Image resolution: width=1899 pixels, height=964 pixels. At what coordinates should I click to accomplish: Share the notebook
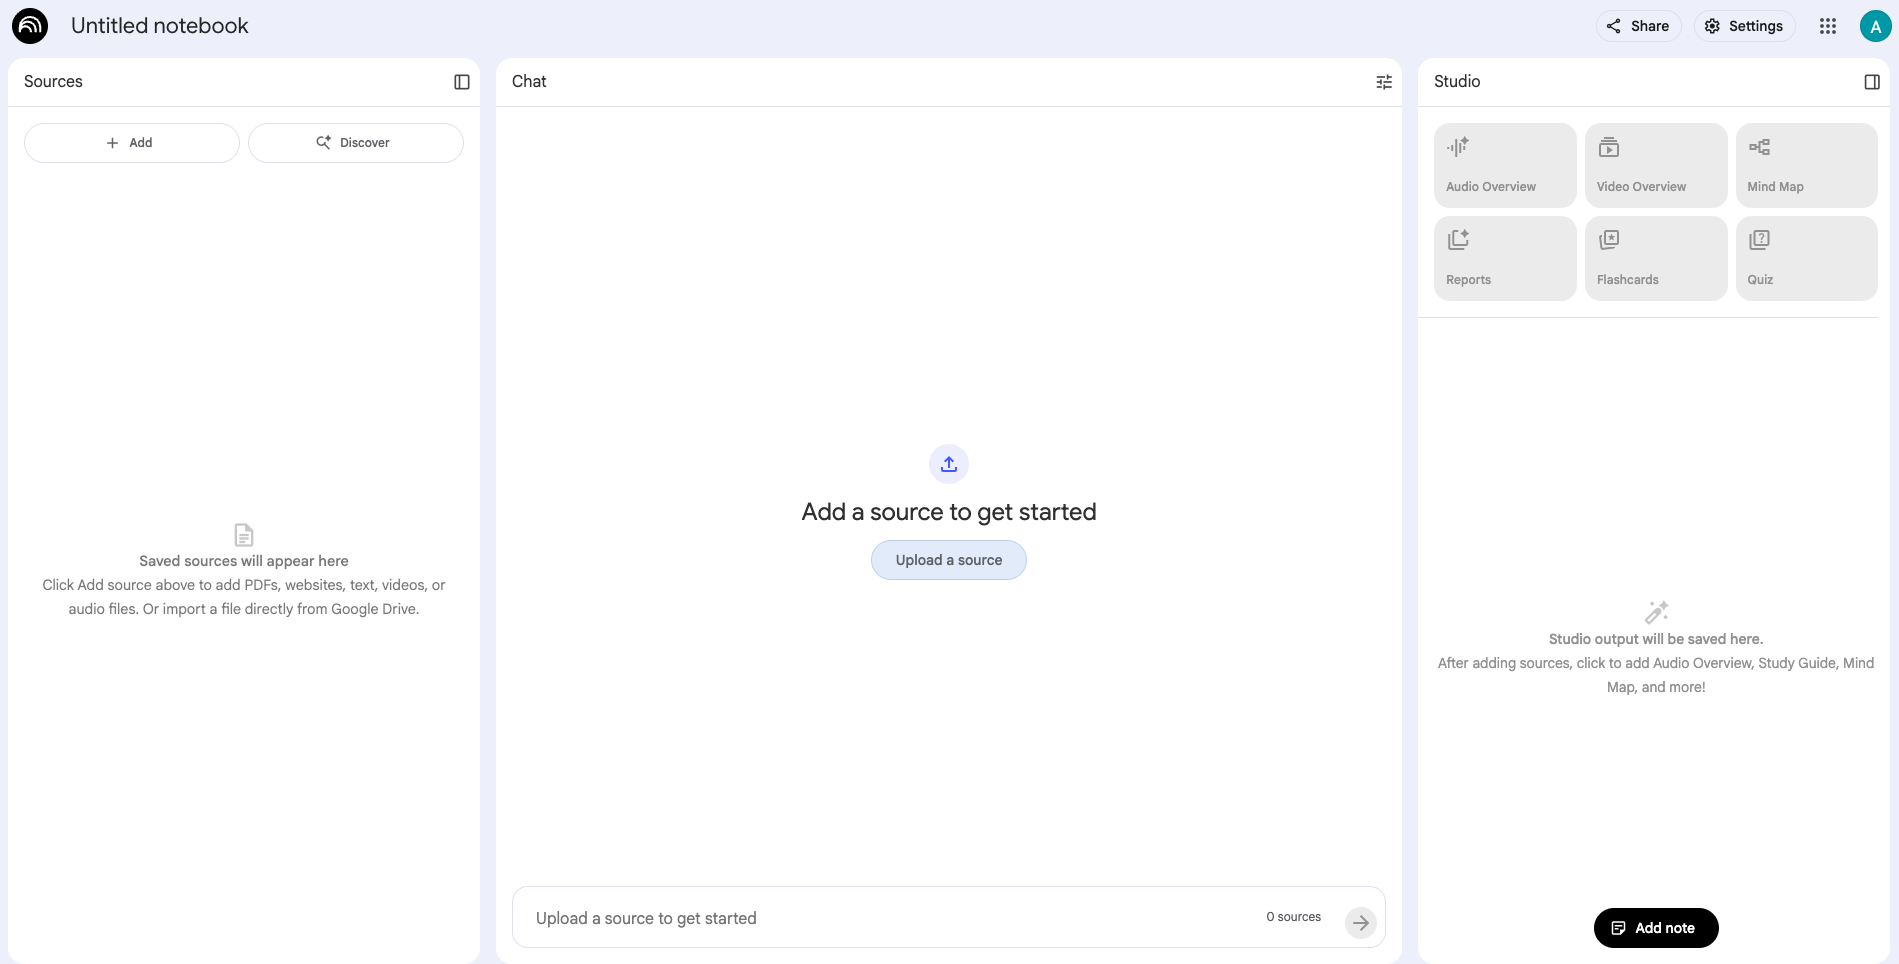tap(1637, 25)
